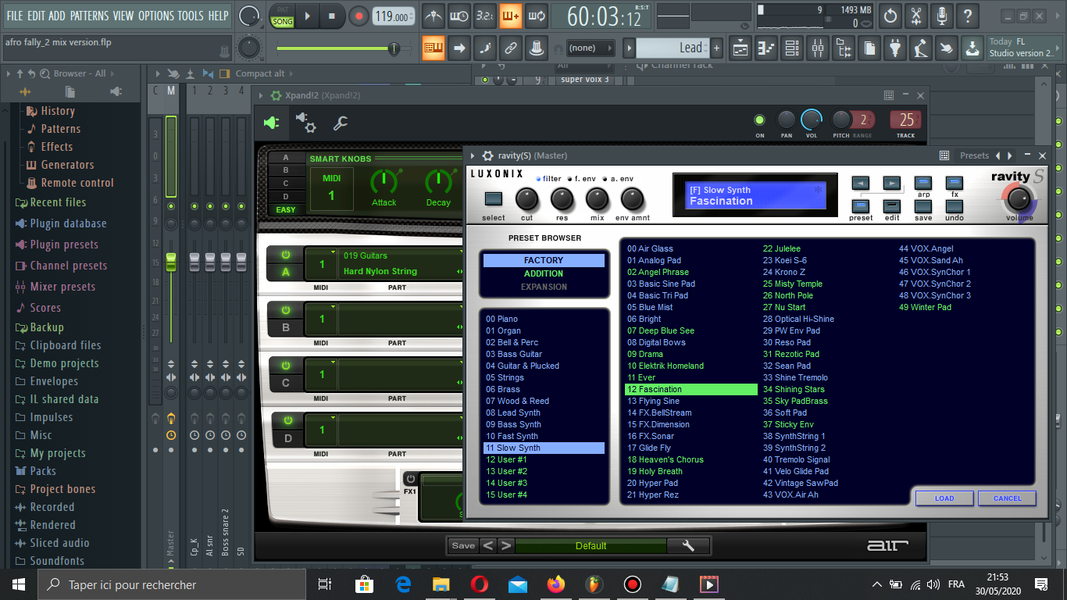Open the Xpand!2 wrench settings icon
This screenshot has height=600, width=1067.
(x=340, y=123)
